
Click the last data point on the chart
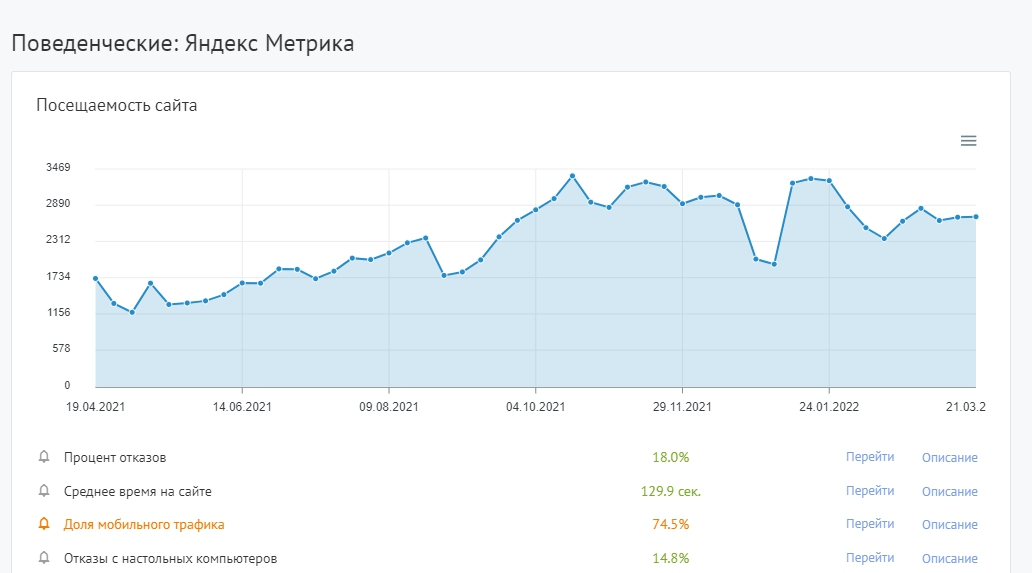[x=975, y=217]
